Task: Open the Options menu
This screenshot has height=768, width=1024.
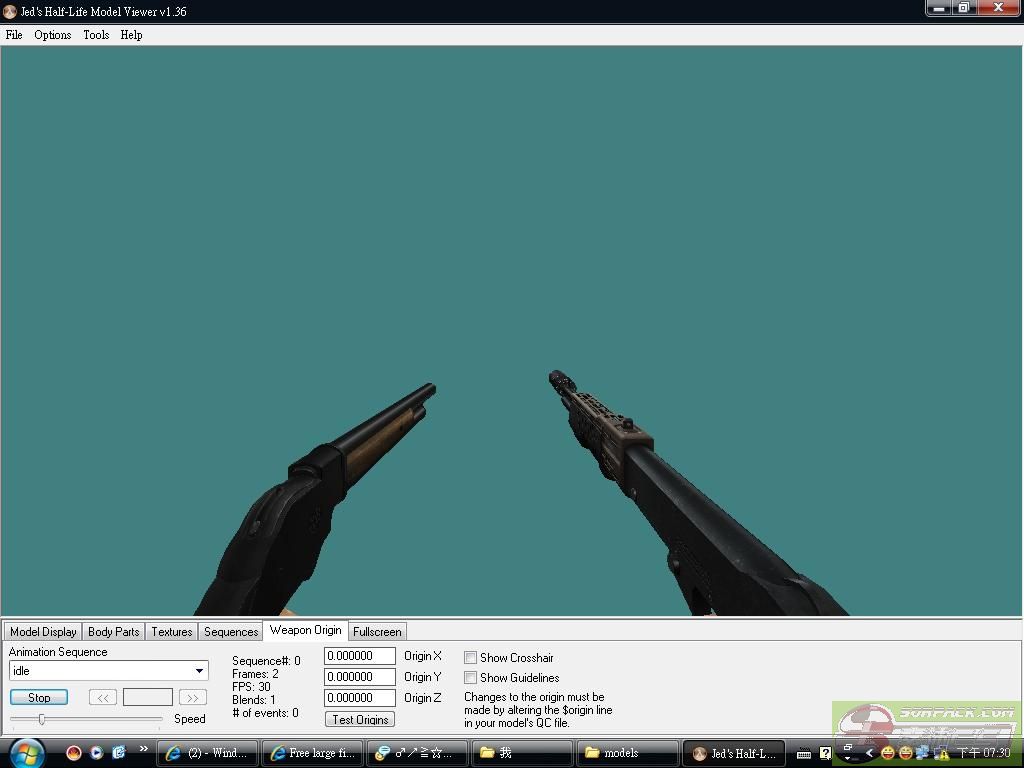Action: click(x=52, y=35)
